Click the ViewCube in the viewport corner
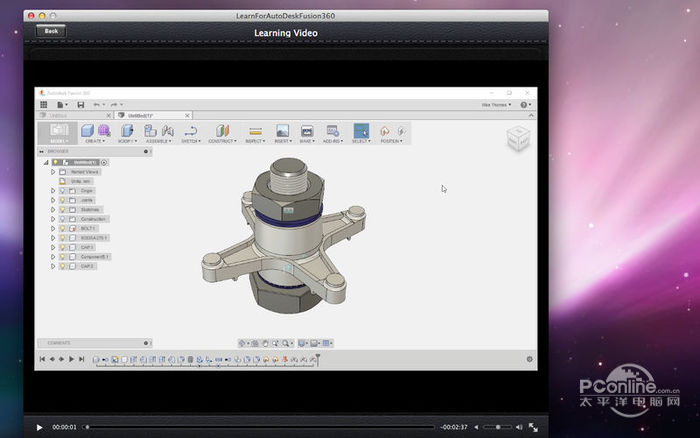 point(518,137)
